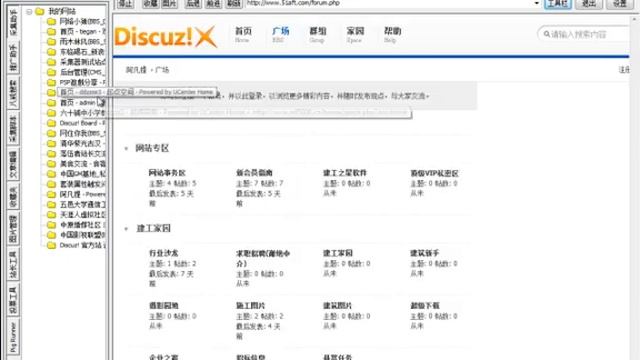Image resolution: width=640 pixels, height=360 pixels.
Task: Switch to the Pig Runner side tab
Action: [x=13, y=338]
